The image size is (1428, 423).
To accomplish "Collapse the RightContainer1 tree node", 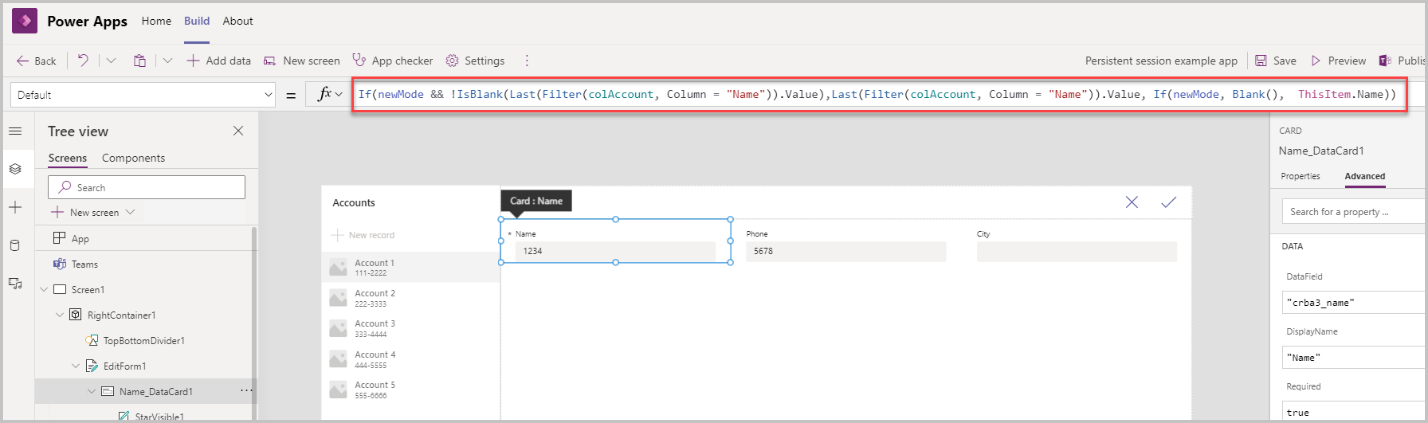I will 60,315.
